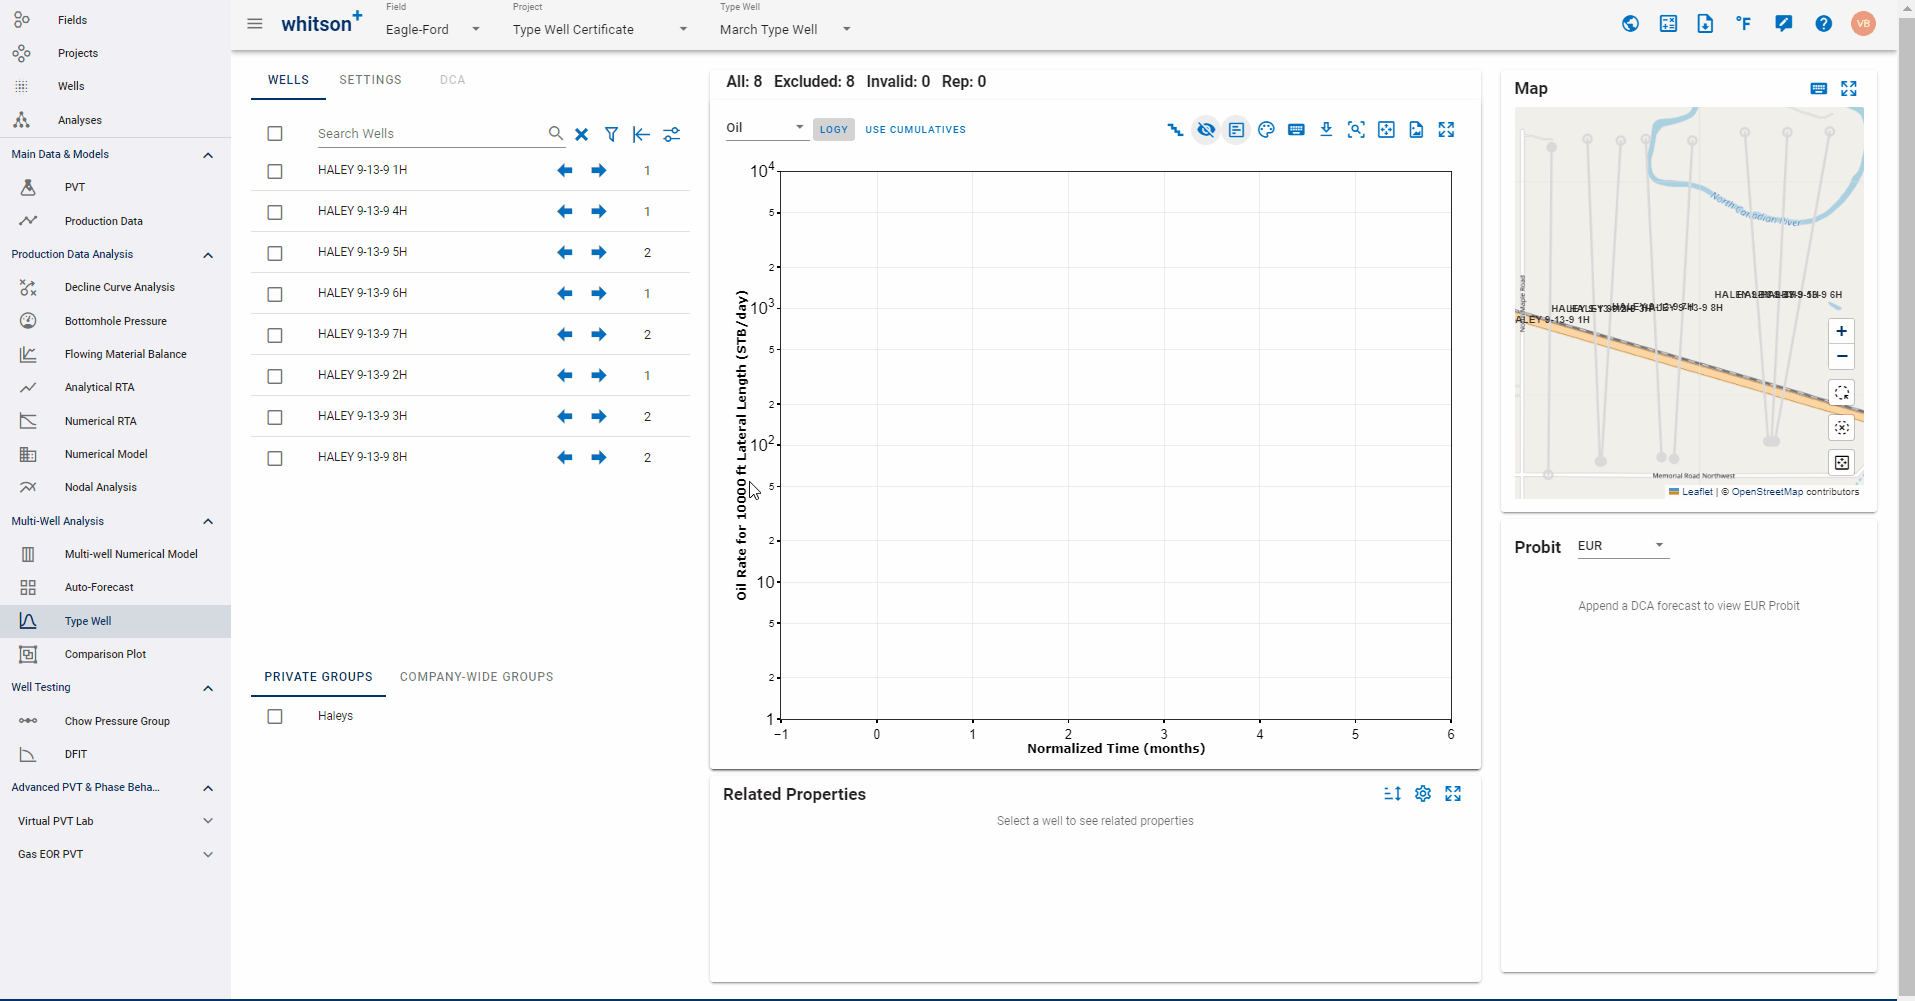1915x1001 pixels.
Task: Go to Fields in sidebar
Action: point(72,20)
